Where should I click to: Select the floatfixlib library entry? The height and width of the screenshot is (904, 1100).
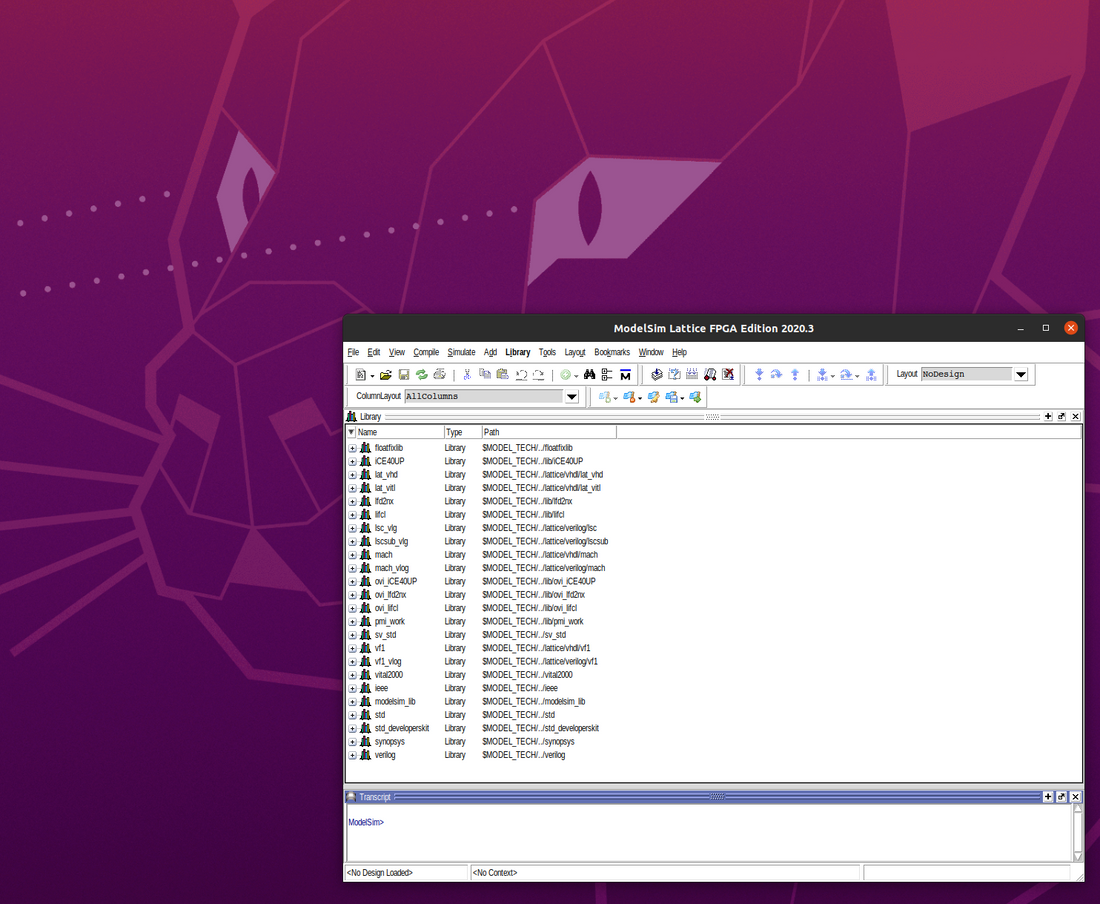(x=390, y=447)
